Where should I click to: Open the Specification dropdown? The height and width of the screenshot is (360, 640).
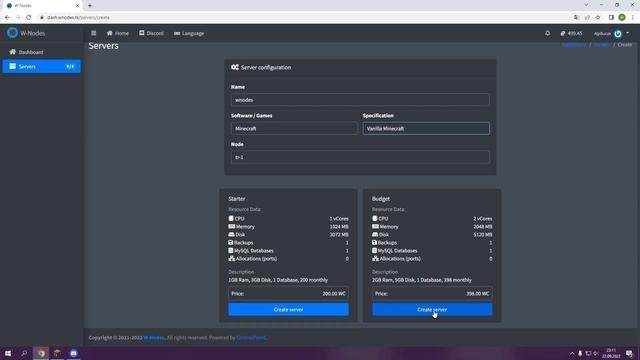point(426,129)
